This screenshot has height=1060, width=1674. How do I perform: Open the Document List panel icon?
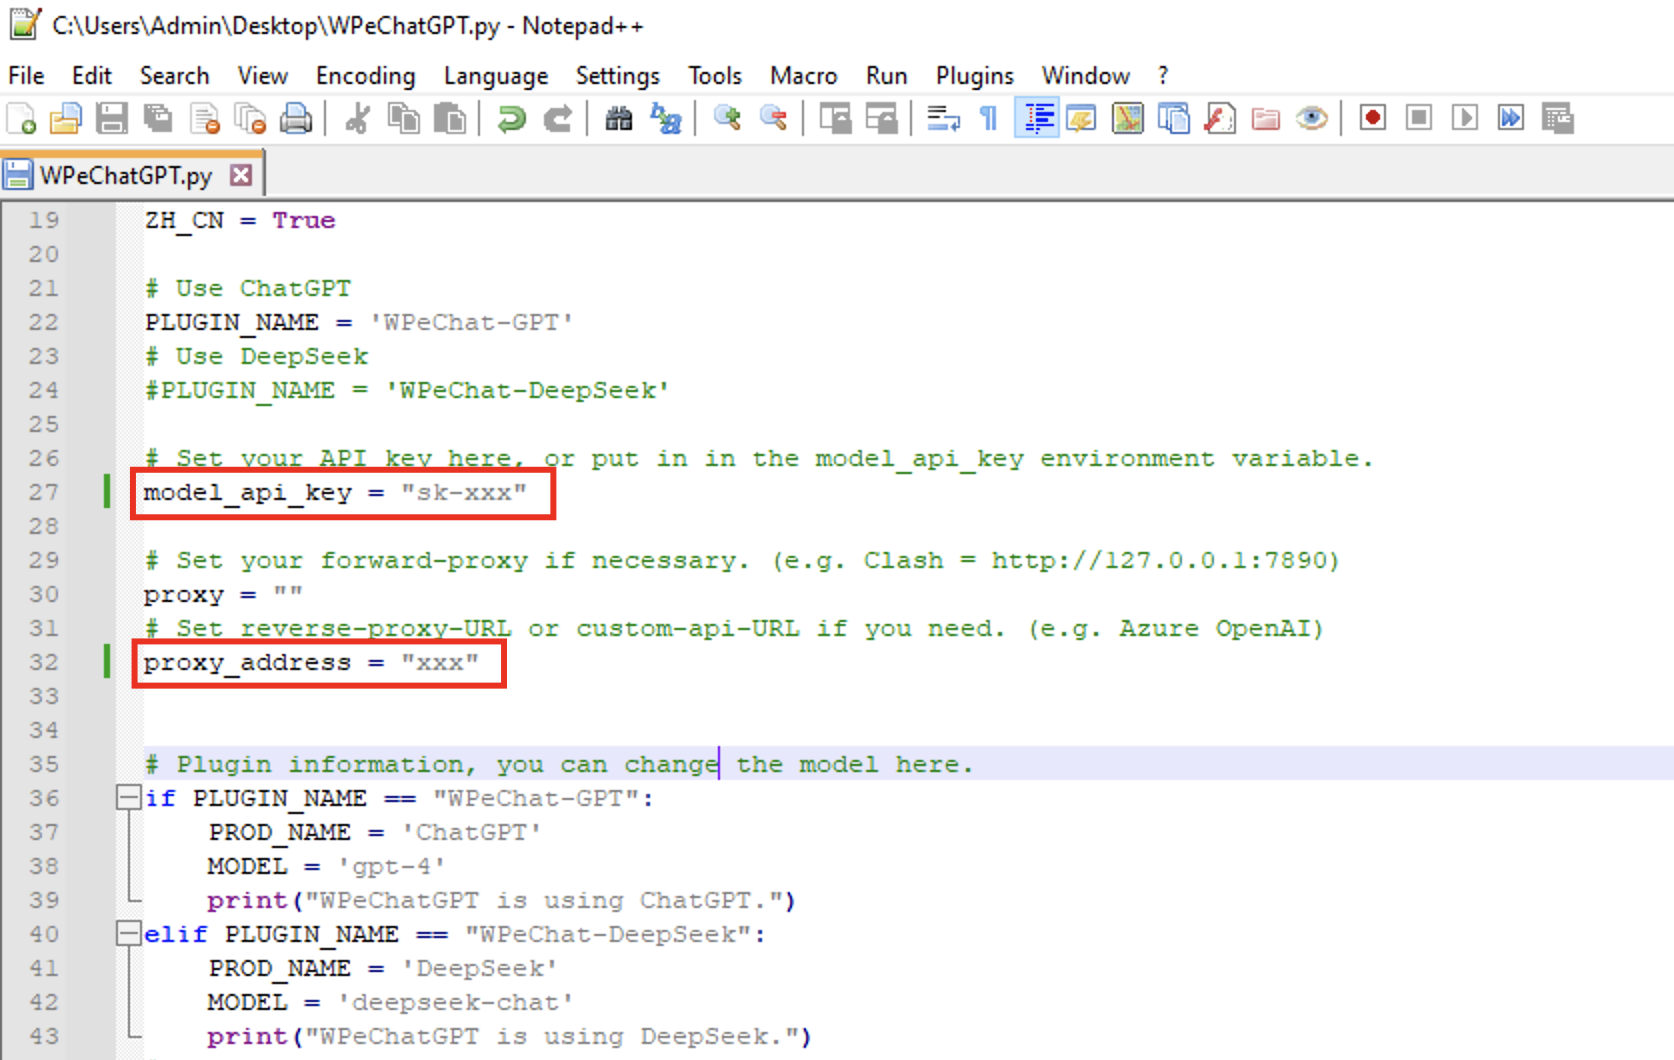[x=1173, y=118]
